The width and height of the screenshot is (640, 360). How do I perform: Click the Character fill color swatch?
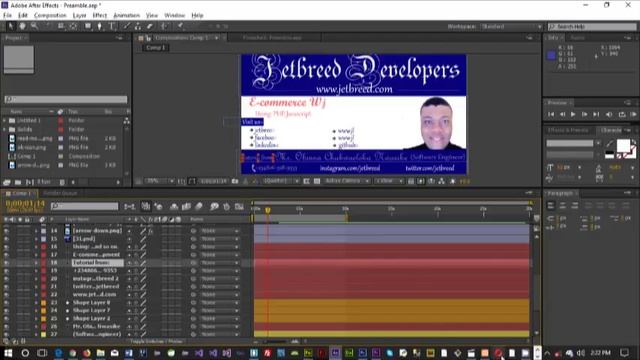point(623,145)
